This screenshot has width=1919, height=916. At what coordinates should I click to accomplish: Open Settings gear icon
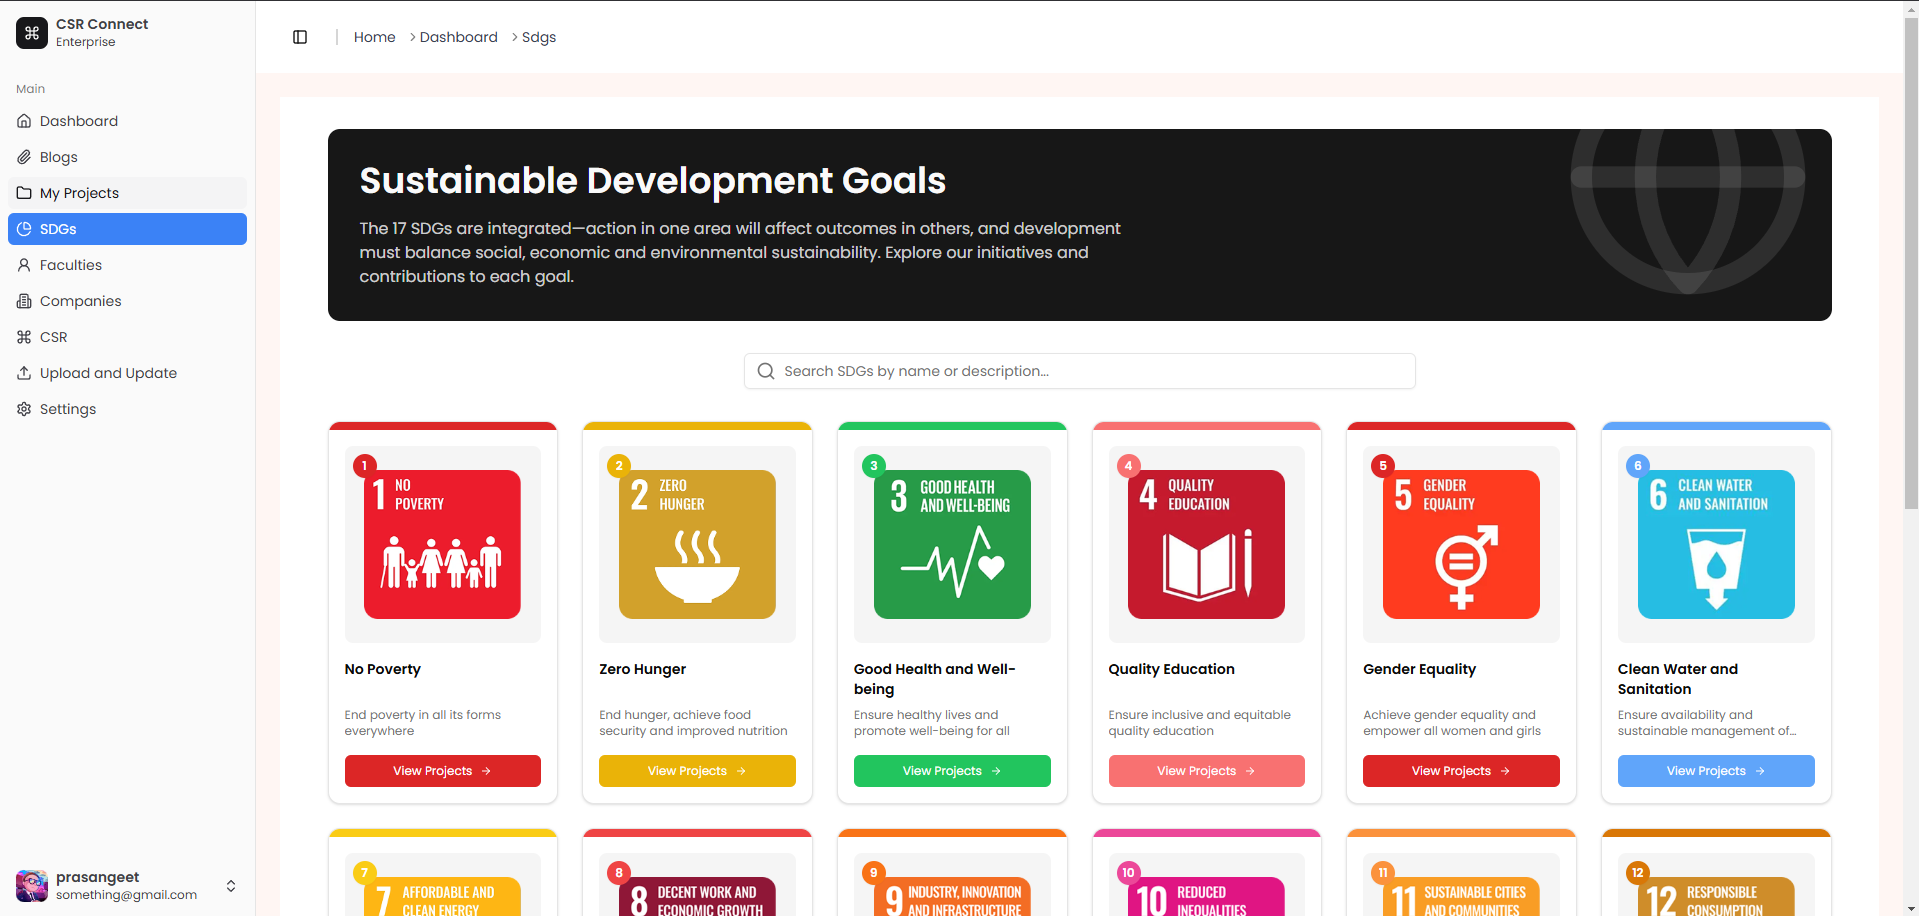24,409
